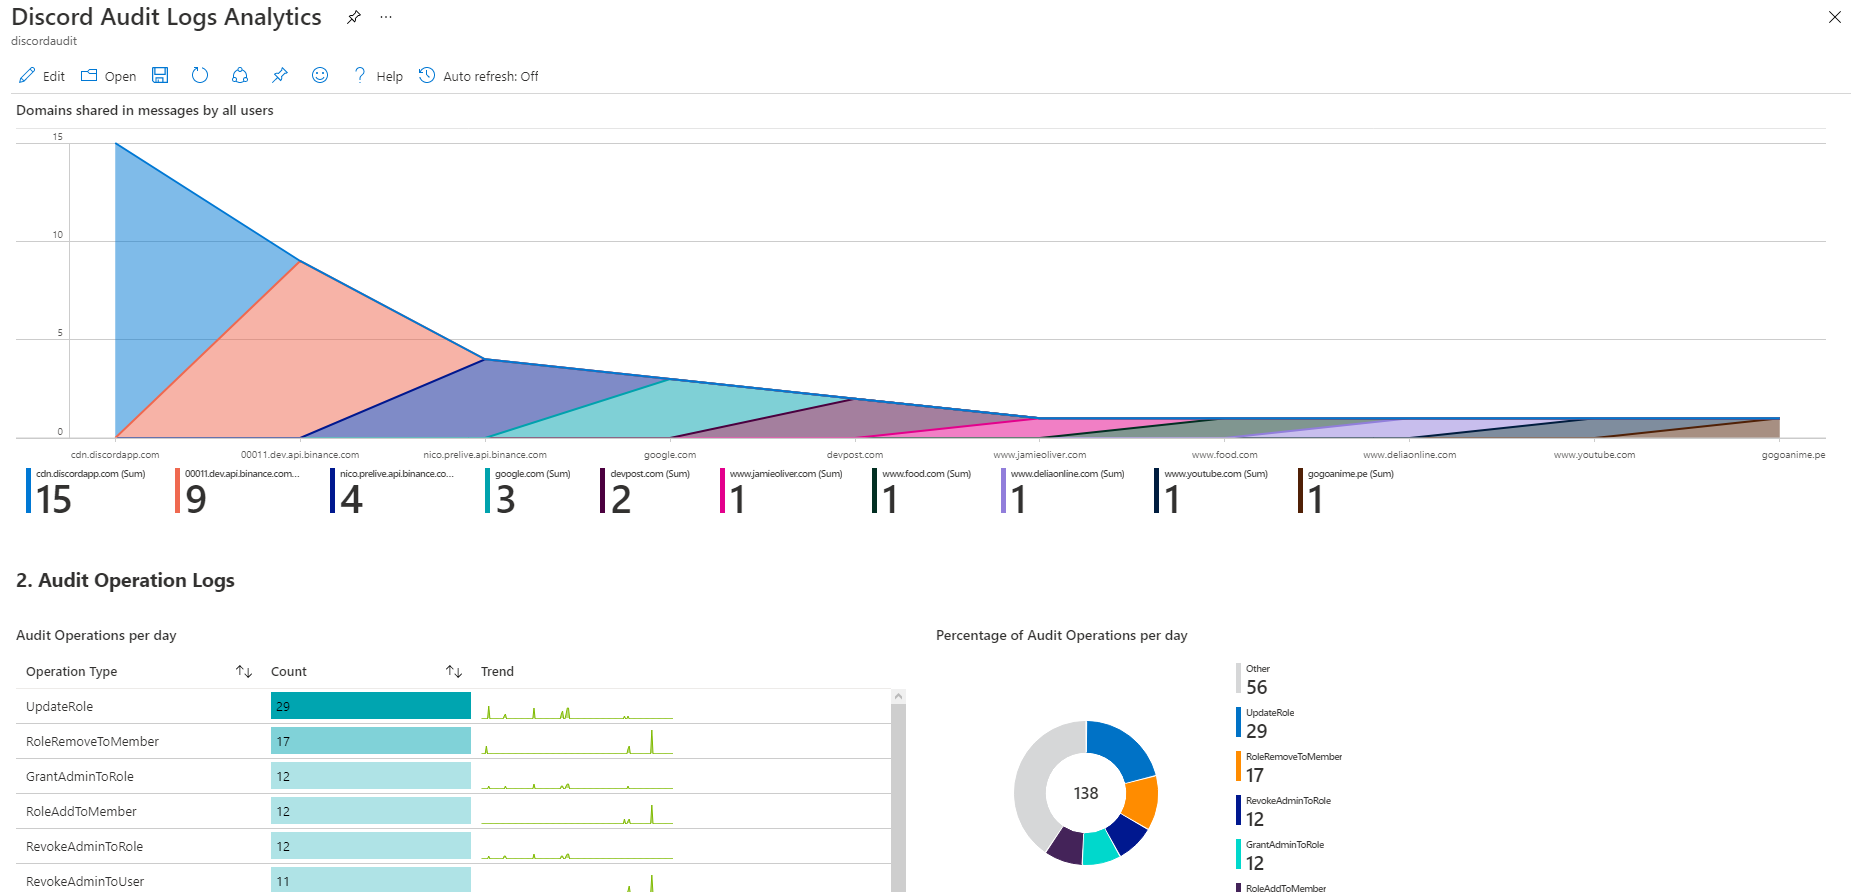Click the Other 56 donut legend entry
Screen dimensions: 1851x892
click(1254, 679)
